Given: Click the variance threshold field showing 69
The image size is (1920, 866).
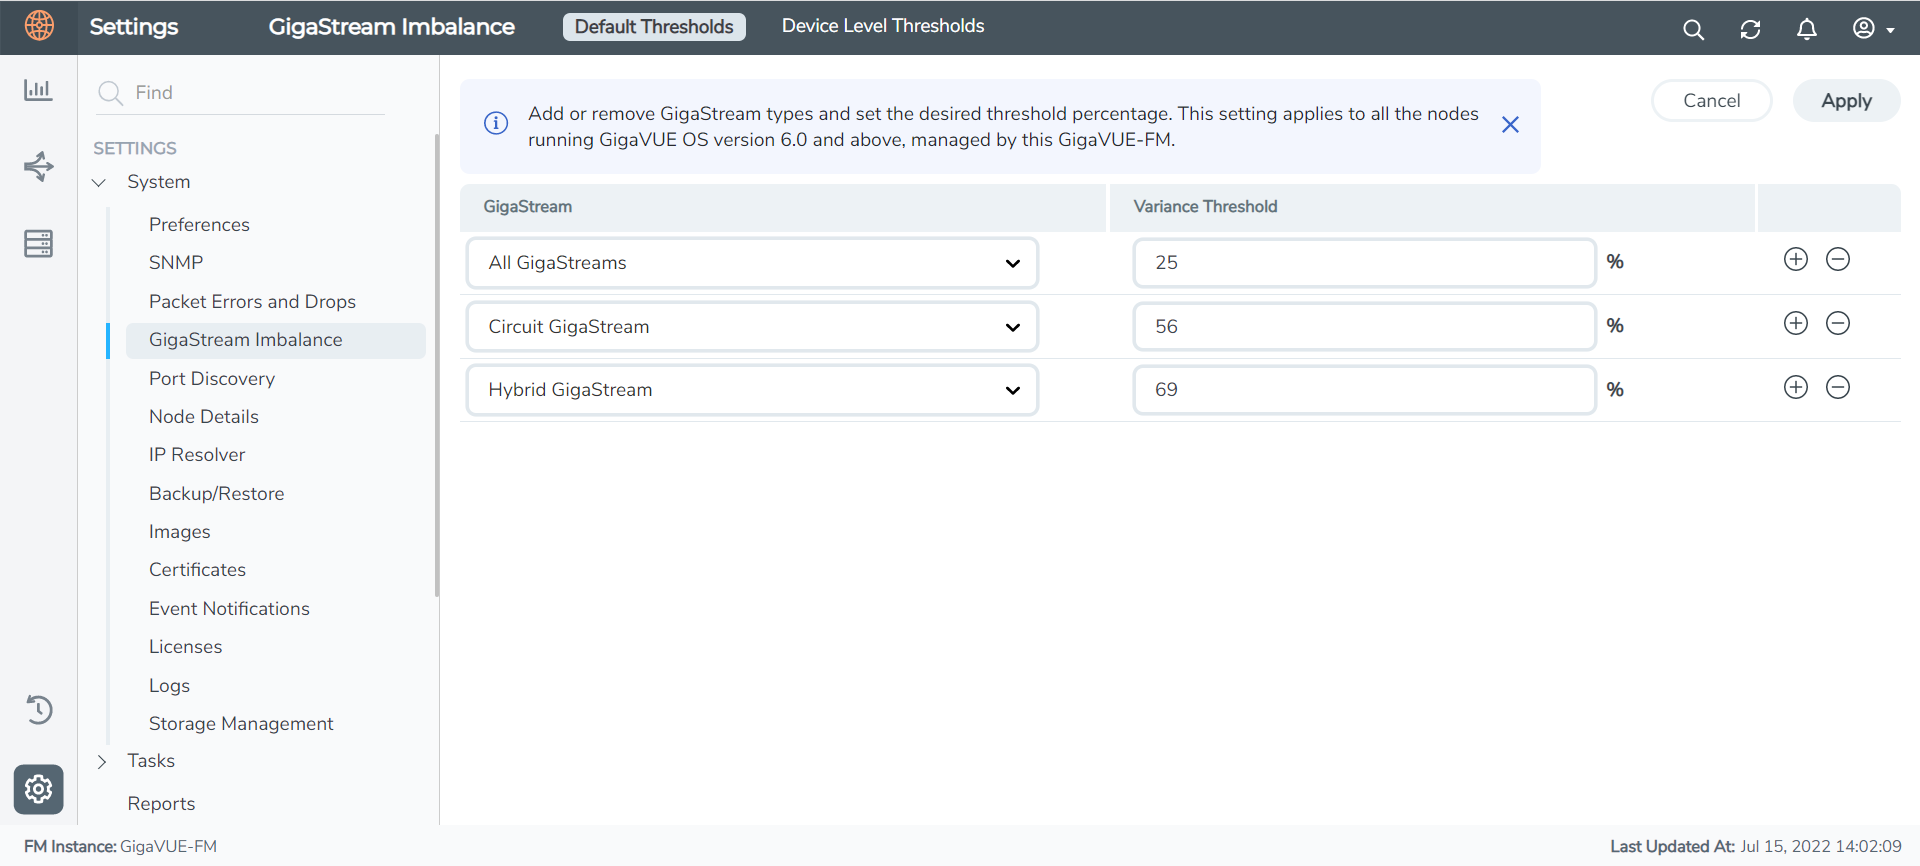Looking at the screenshot, I should point(1363,390).
